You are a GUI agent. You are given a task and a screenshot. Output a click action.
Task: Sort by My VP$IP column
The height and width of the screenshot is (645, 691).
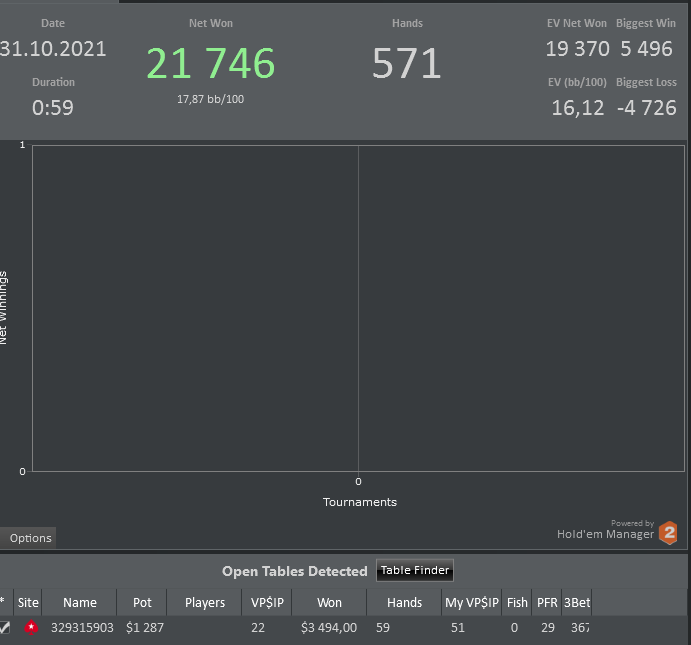pyautogui.click(x=472, y=602)
